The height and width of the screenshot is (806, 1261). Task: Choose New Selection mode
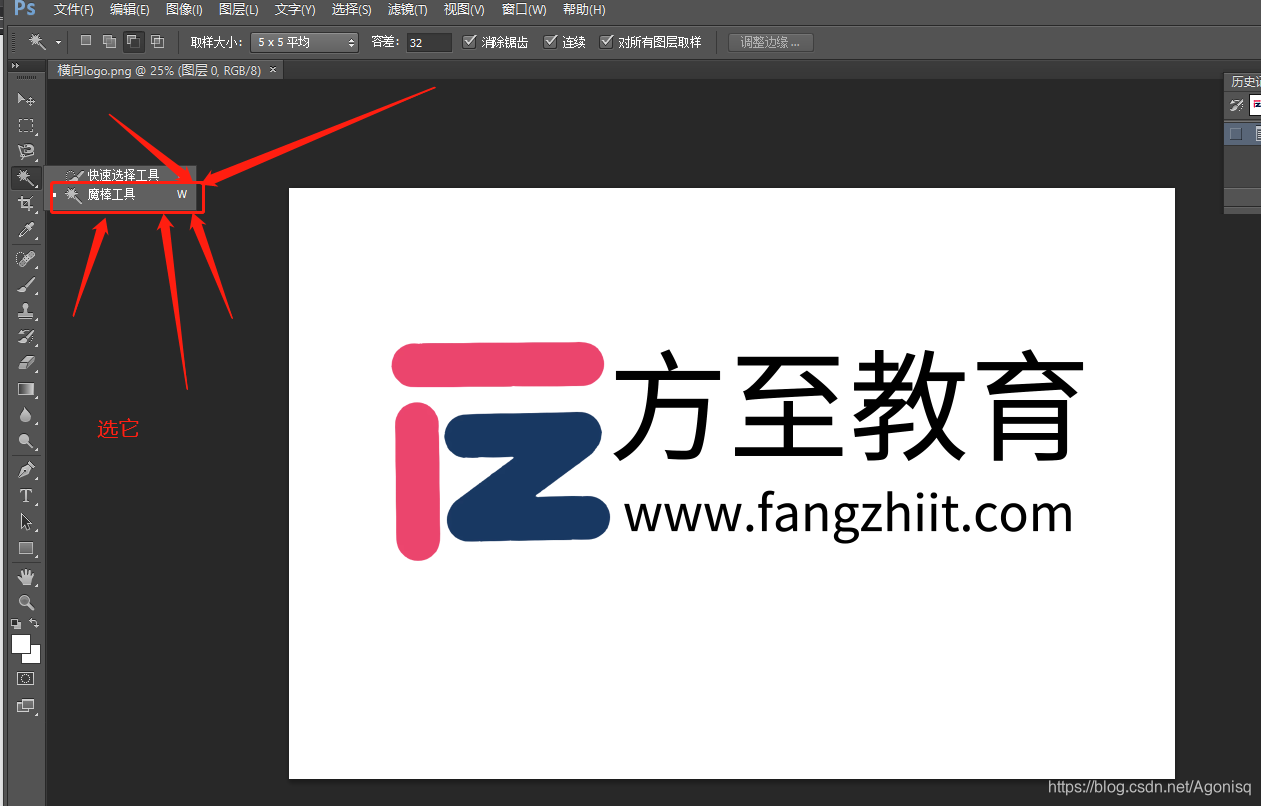[86, 42]
